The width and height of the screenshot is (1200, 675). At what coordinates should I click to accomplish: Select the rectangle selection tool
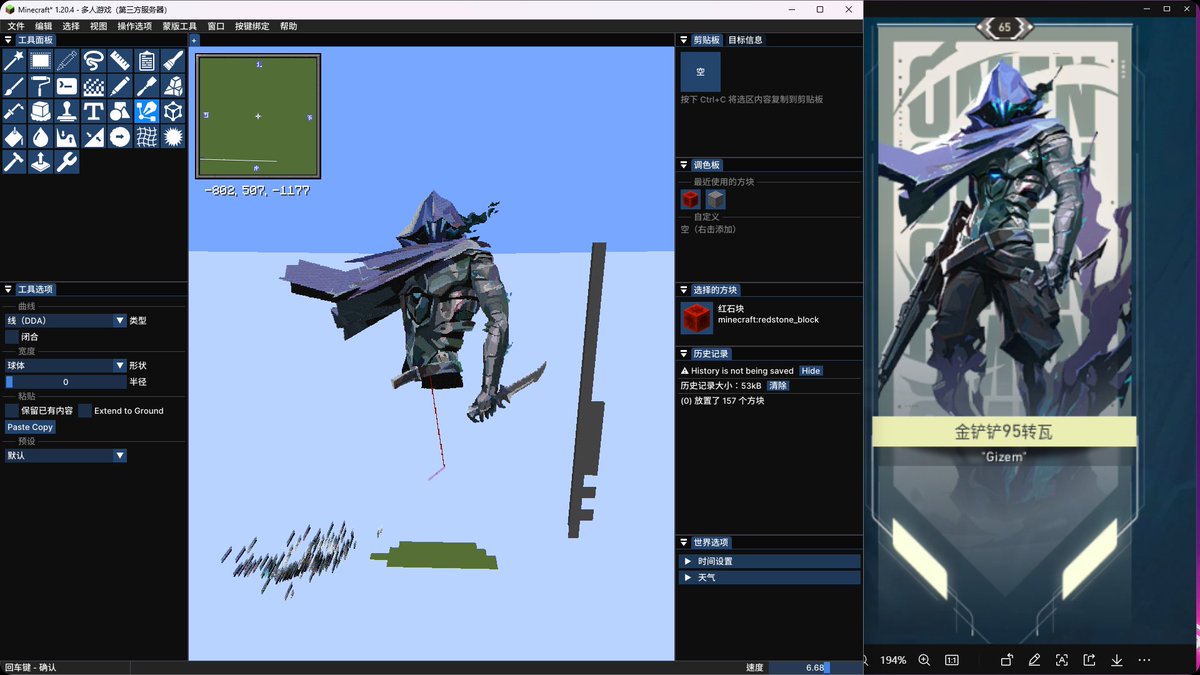click(x=41, y=60)
